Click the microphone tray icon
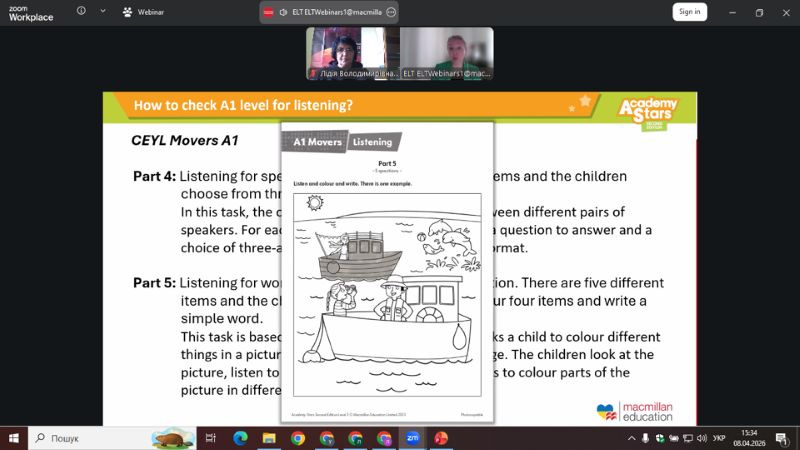This screenshot has width=800, height=450. coord(645,438)
